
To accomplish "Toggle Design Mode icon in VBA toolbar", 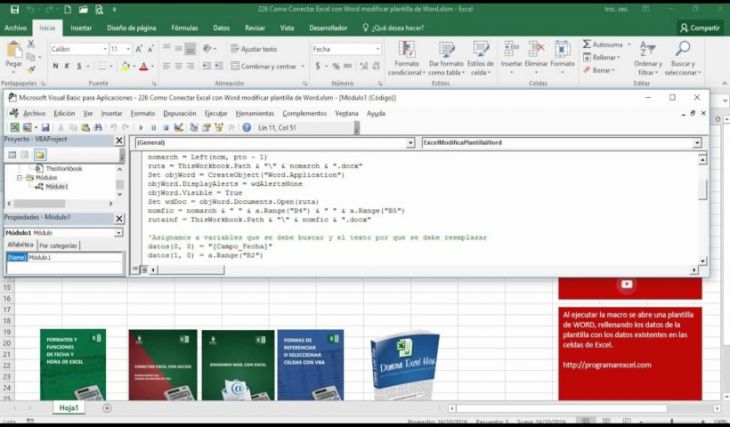I will tap(178, 128).
